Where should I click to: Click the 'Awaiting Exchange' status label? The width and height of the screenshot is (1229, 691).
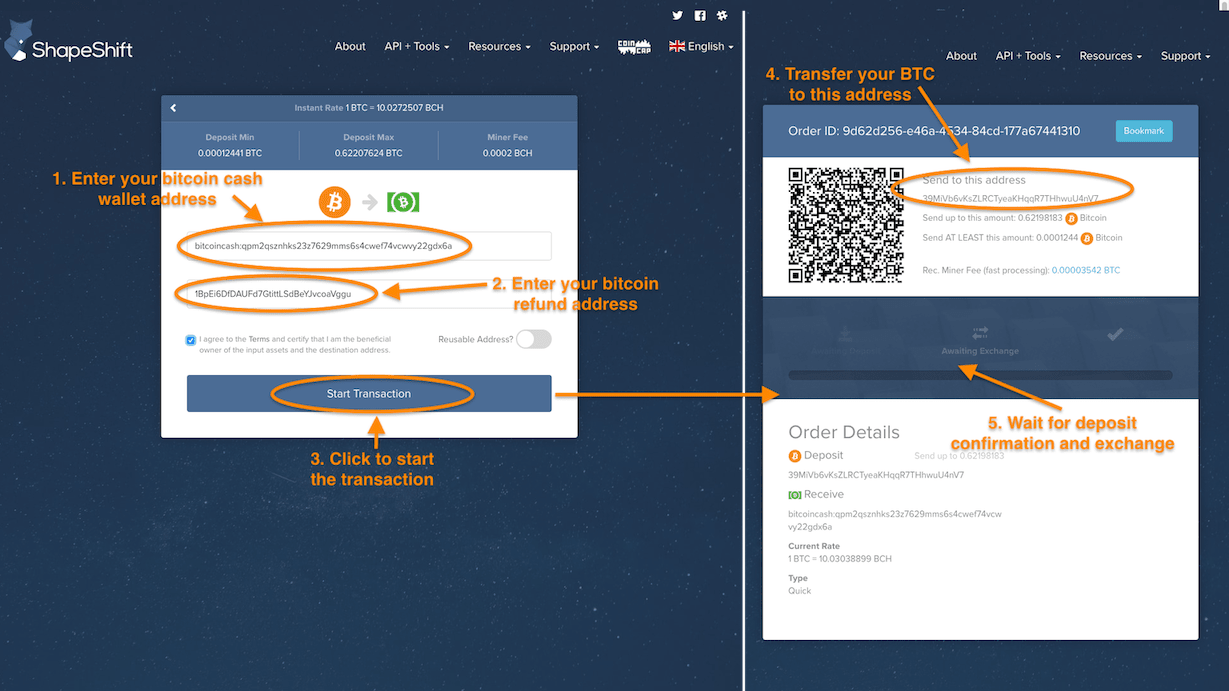pyautogui.click(x=980, y=351)
